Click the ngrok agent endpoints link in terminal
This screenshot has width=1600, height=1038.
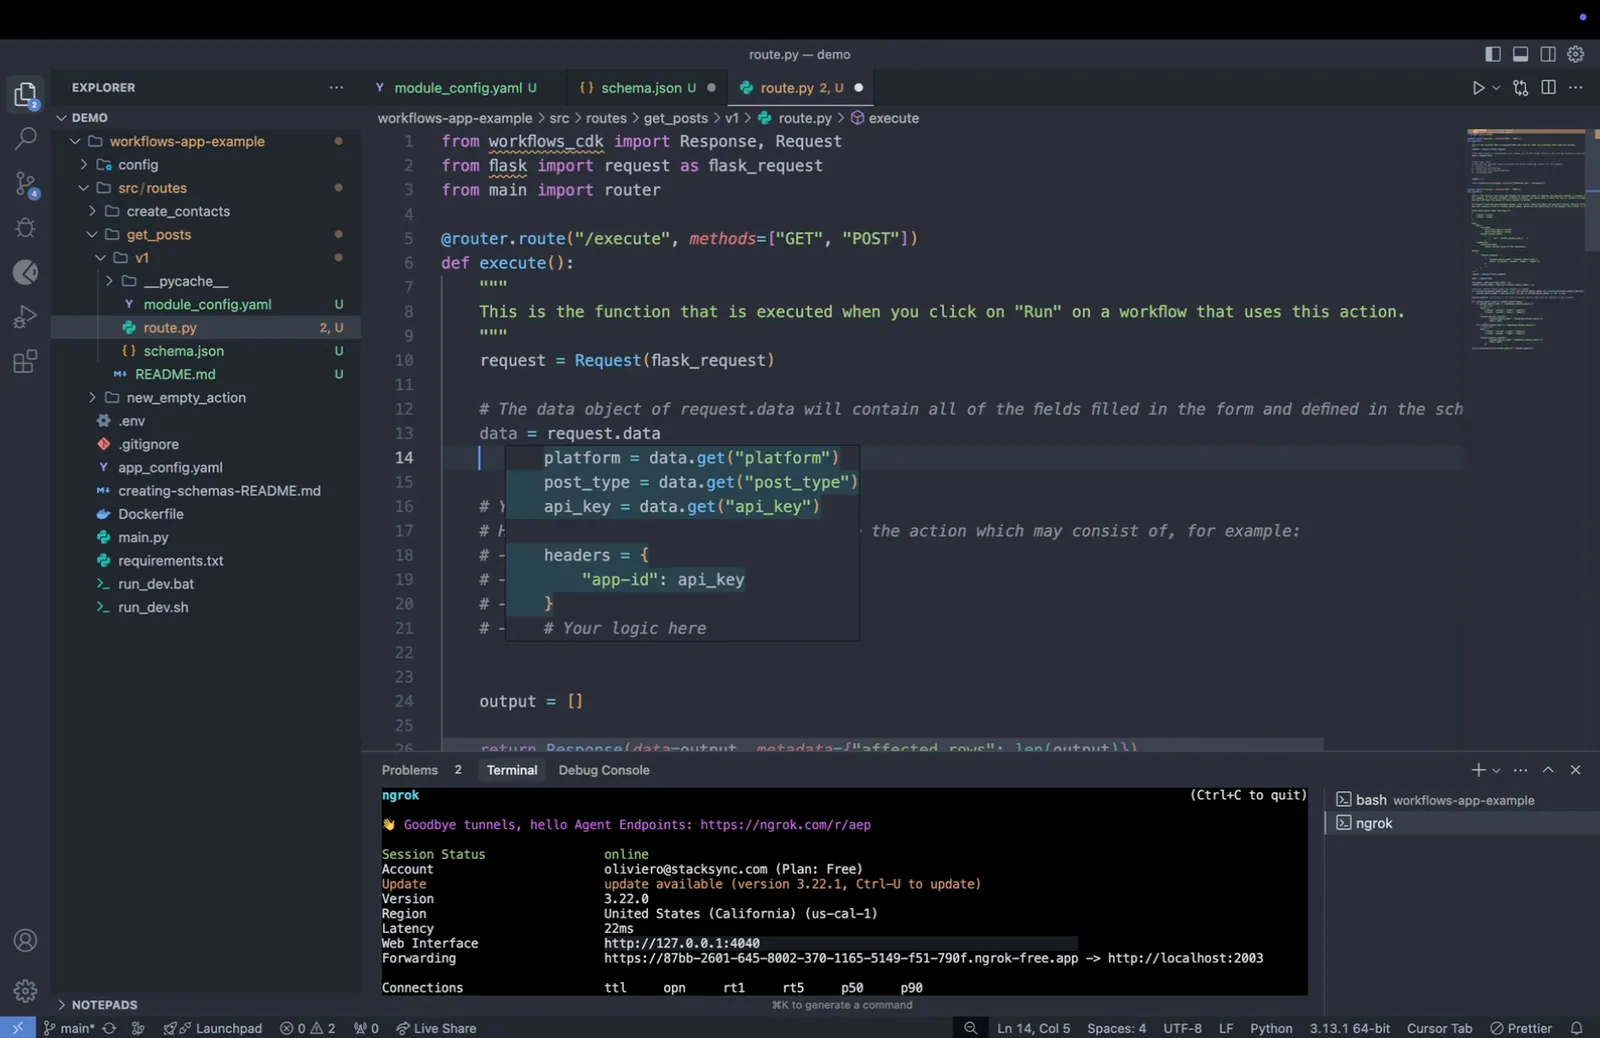point(785,825)
